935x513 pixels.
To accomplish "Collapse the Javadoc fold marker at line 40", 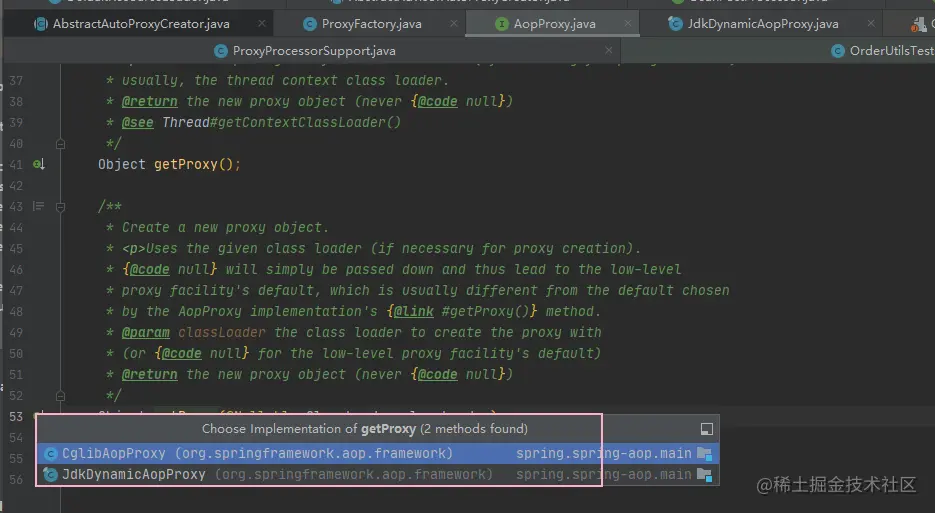I will coord(60,144).
